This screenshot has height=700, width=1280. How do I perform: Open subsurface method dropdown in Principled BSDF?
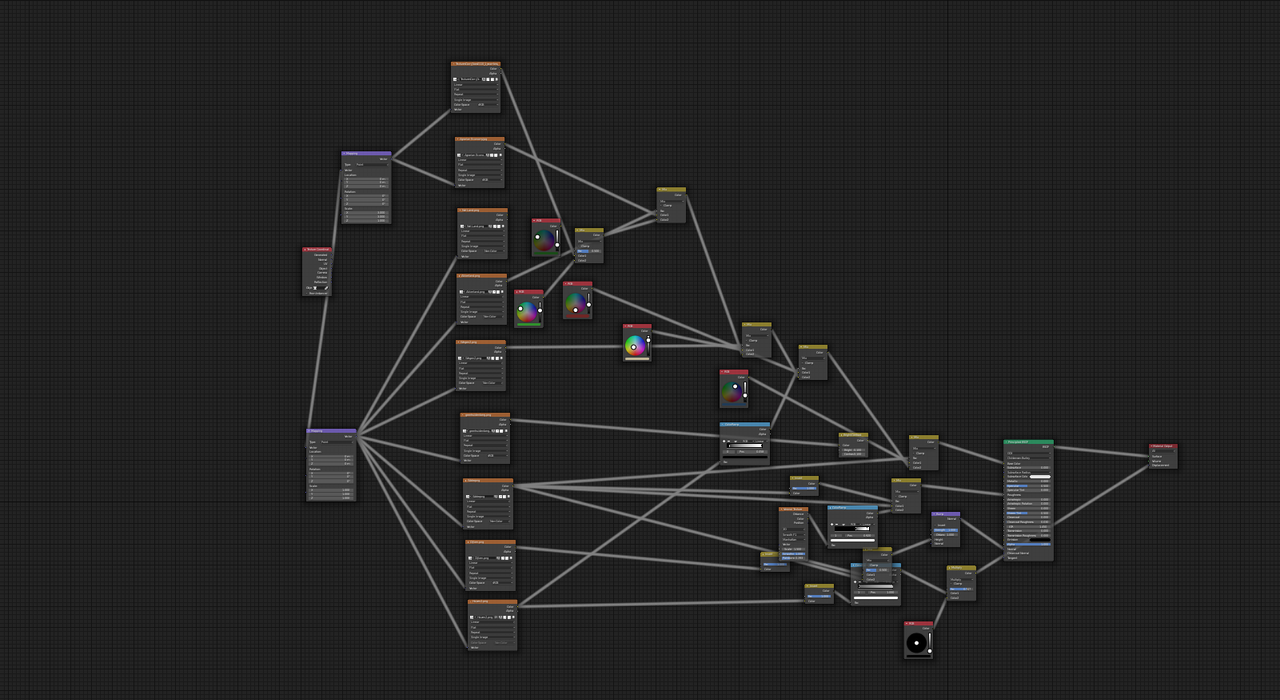click(1029, 458)
